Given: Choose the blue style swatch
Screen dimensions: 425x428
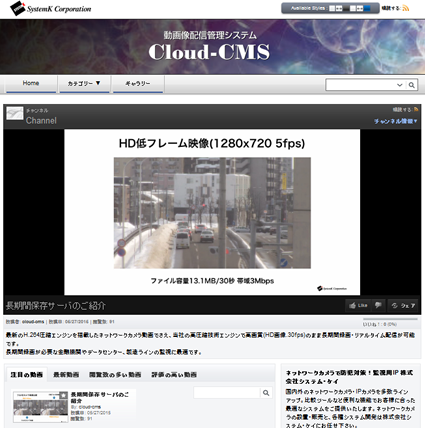Looking at the screenshot, I should [x=367, y=8].
